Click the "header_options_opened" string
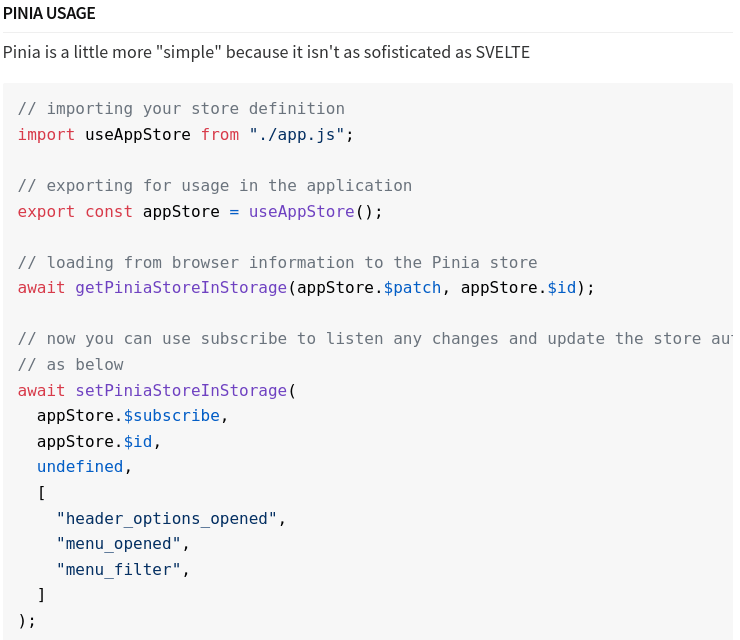Image resolution: width=740 pixels, height=640 pixels. (167, 519)
